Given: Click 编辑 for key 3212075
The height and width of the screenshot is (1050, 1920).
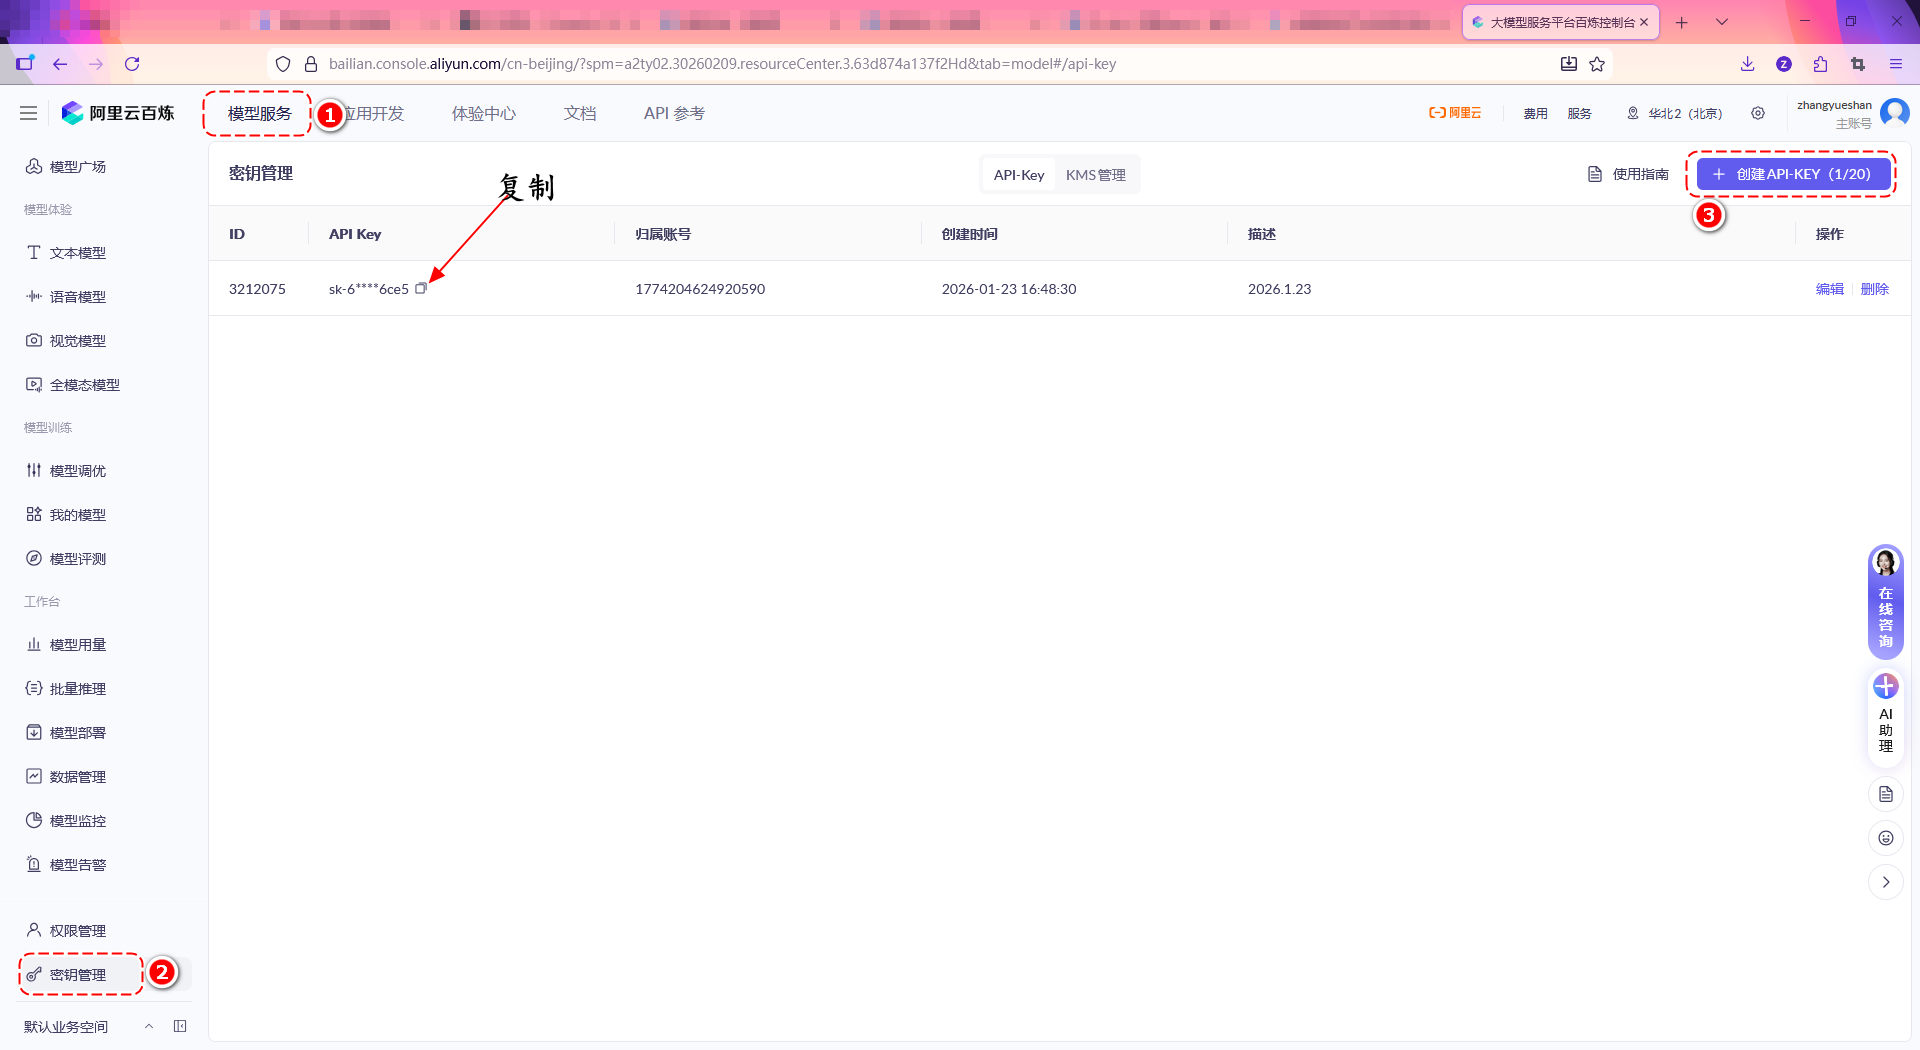Looking at the screenshot, I should point(1830,289).
